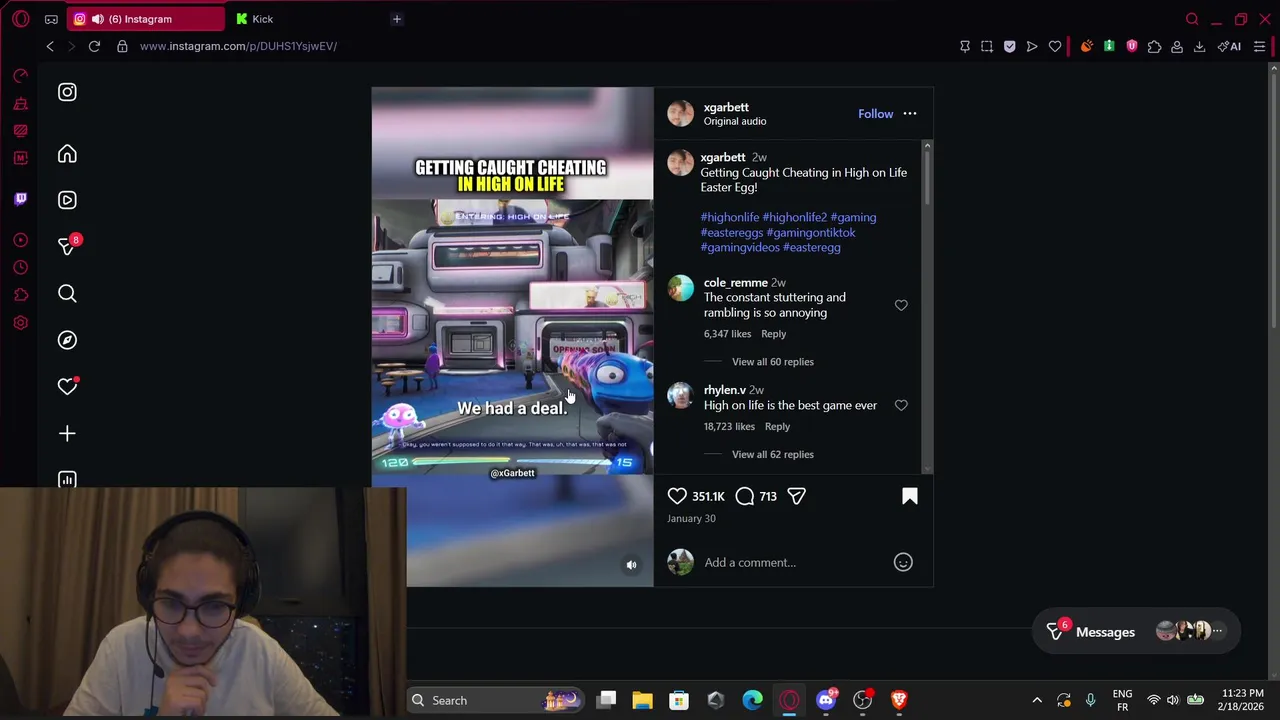Open Discord from the taskbar
The height and width of the screenshot is (720, 1280).
click(826, 700)
